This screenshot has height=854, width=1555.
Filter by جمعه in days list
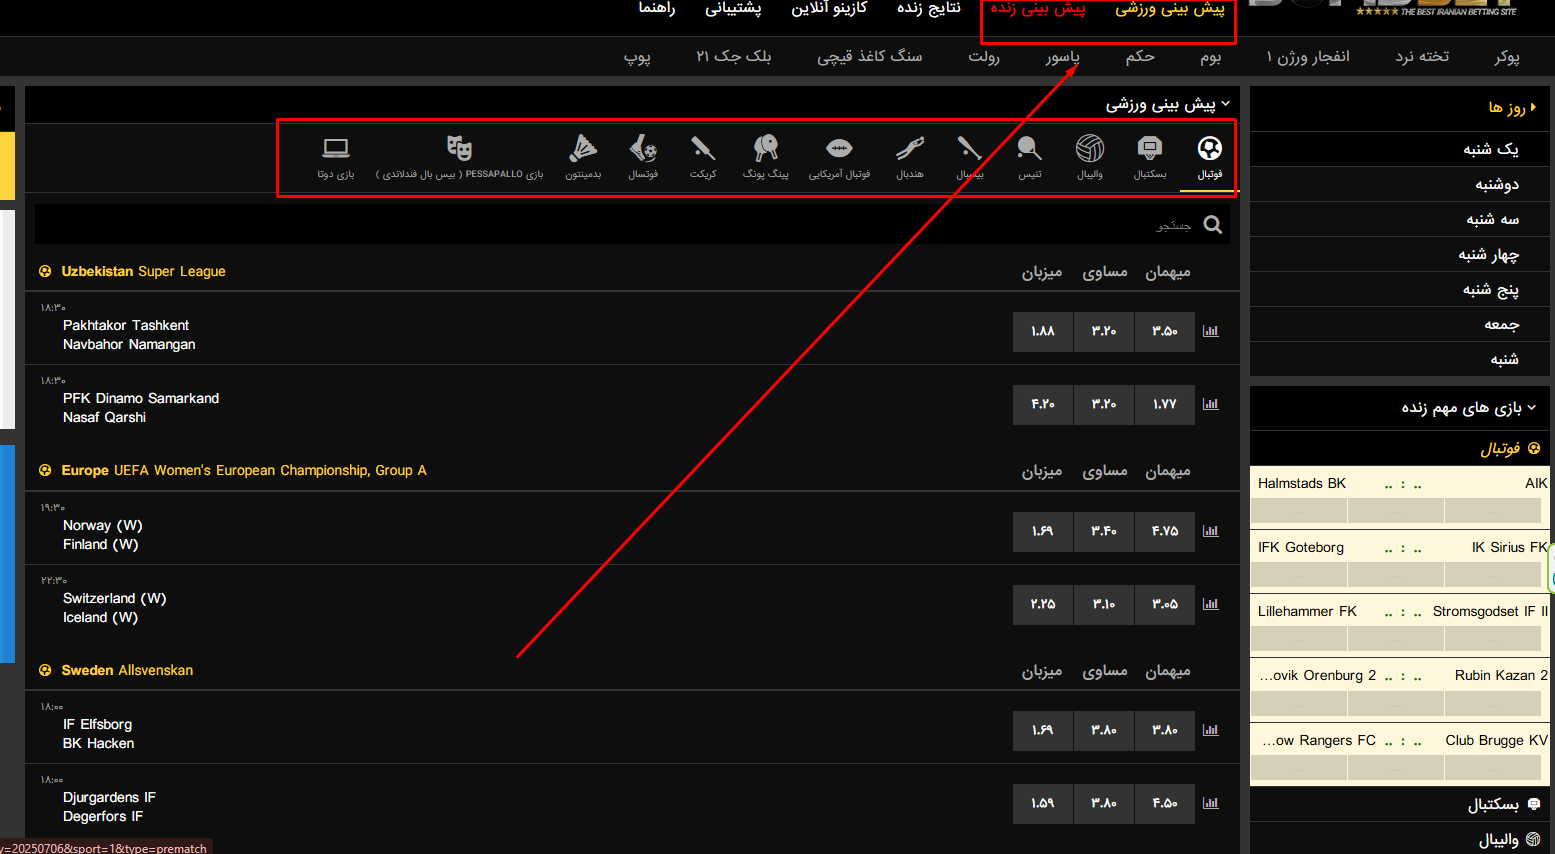[1400, 324]
